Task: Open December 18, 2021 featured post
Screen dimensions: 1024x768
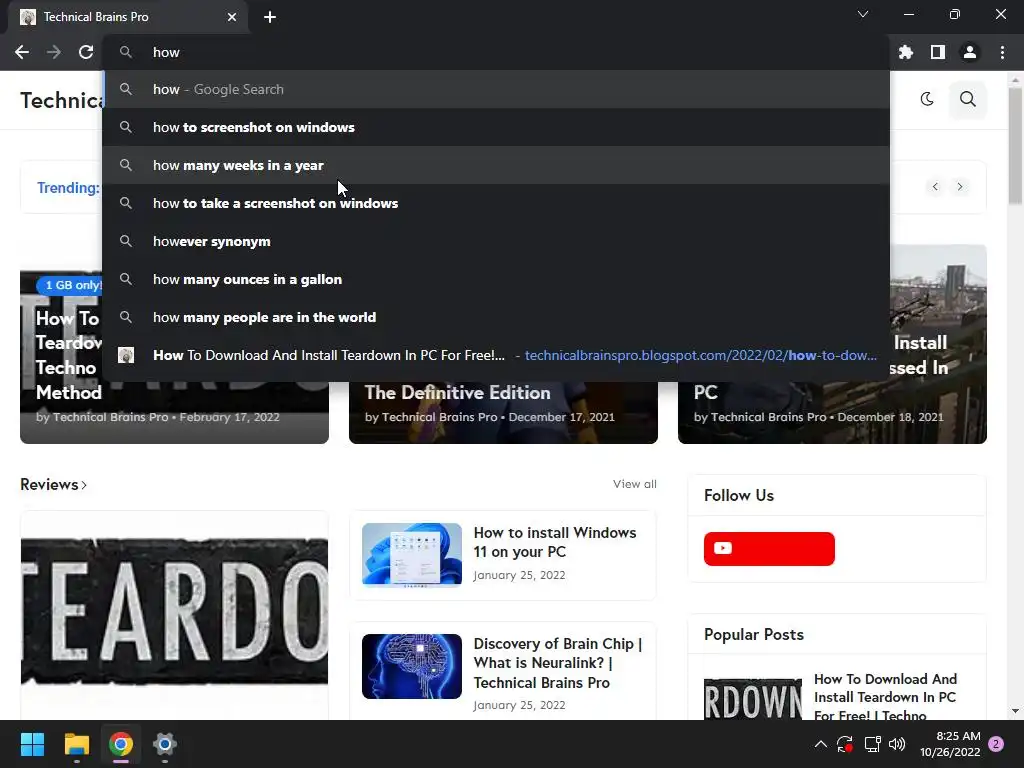Action: [833, 411]
